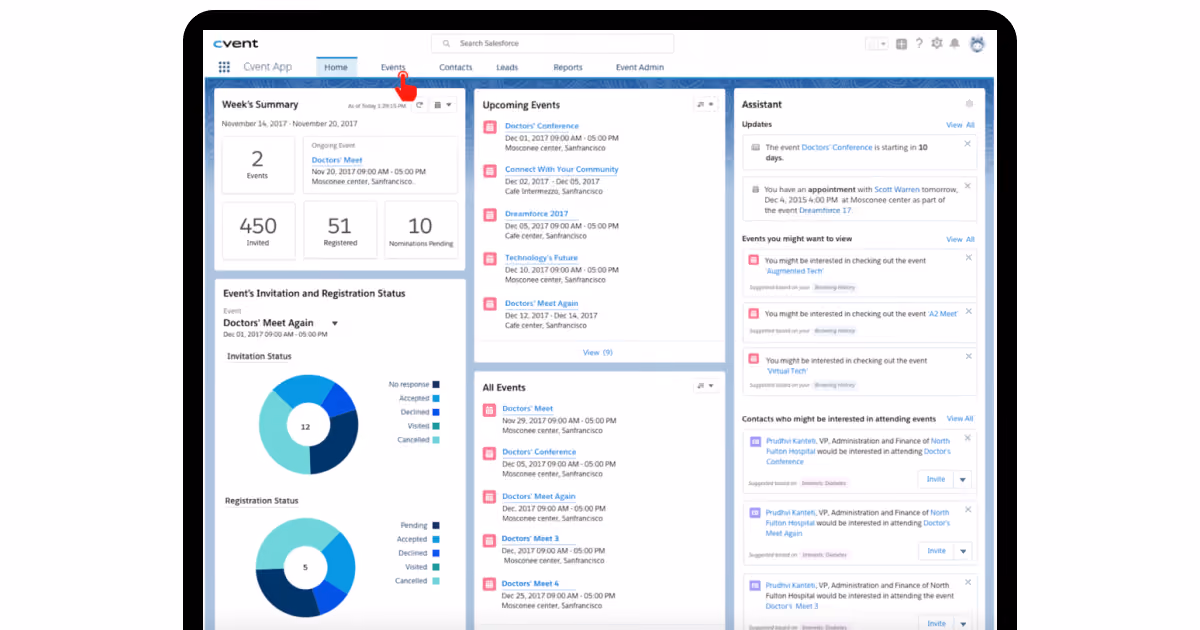Viewport: 1200px width, 630px height.
Task: Go to the Reports tab
Action: (568, 67)
